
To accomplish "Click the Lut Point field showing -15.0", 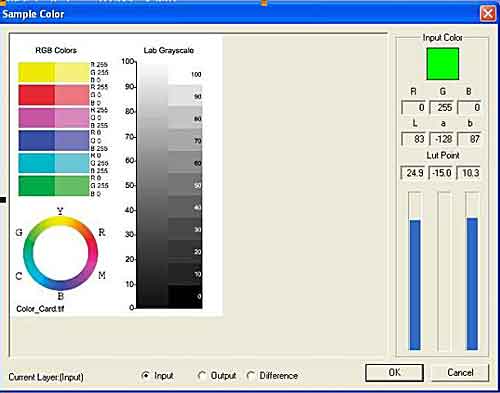I will point(441,173).
